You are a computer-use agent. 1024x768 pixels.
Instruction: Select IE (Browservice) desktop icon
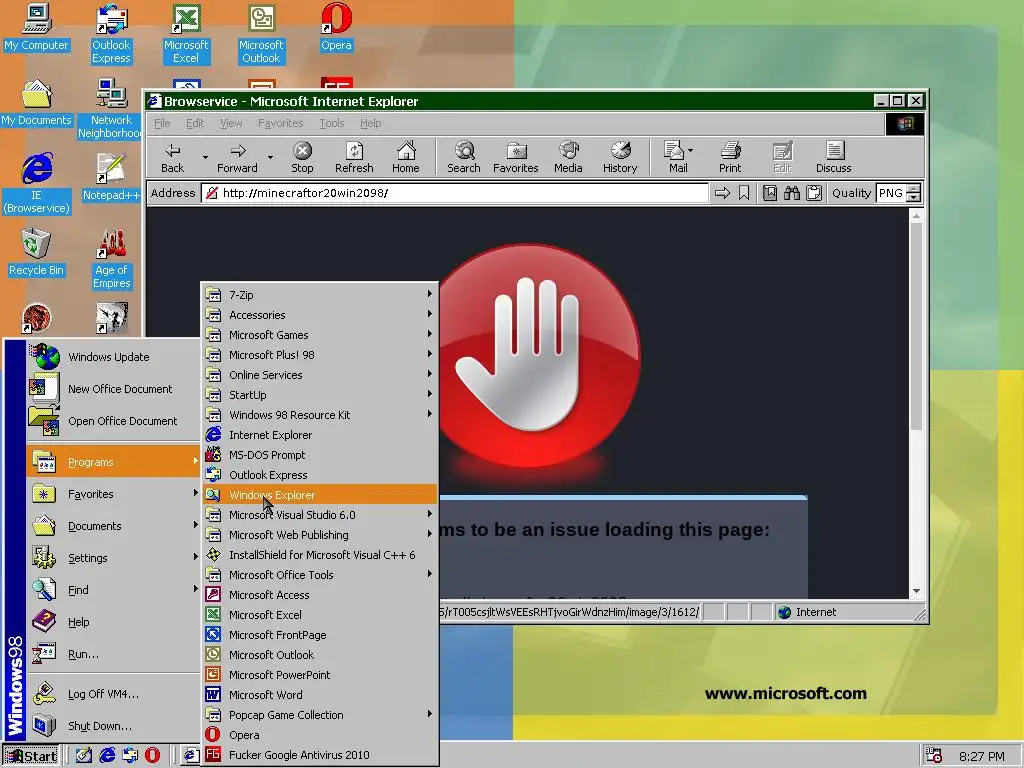tap(37, 184)
